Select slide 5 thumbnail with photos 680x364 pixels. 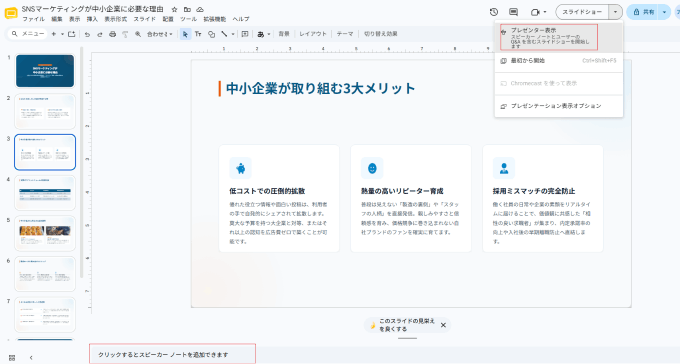(x=45, y=233)
